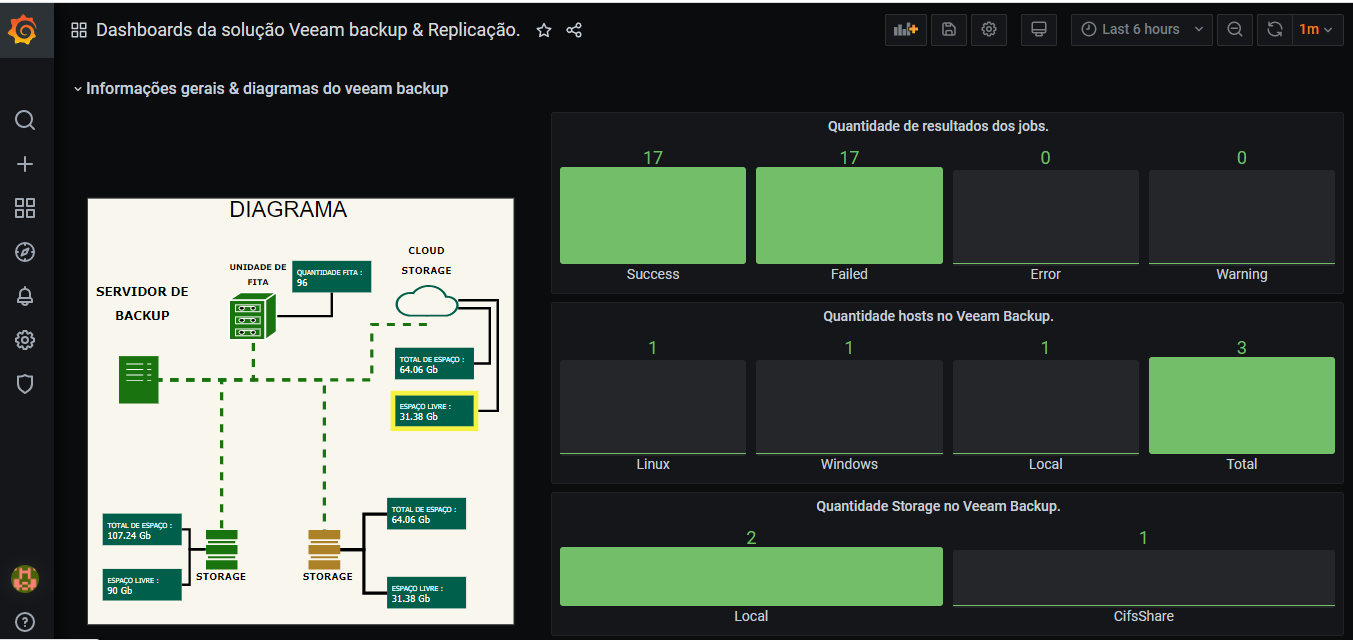The height and width of the screenshot is (640, 1353).
Task: Open the Last 6 hours time picker
Action: point(1141,30)
